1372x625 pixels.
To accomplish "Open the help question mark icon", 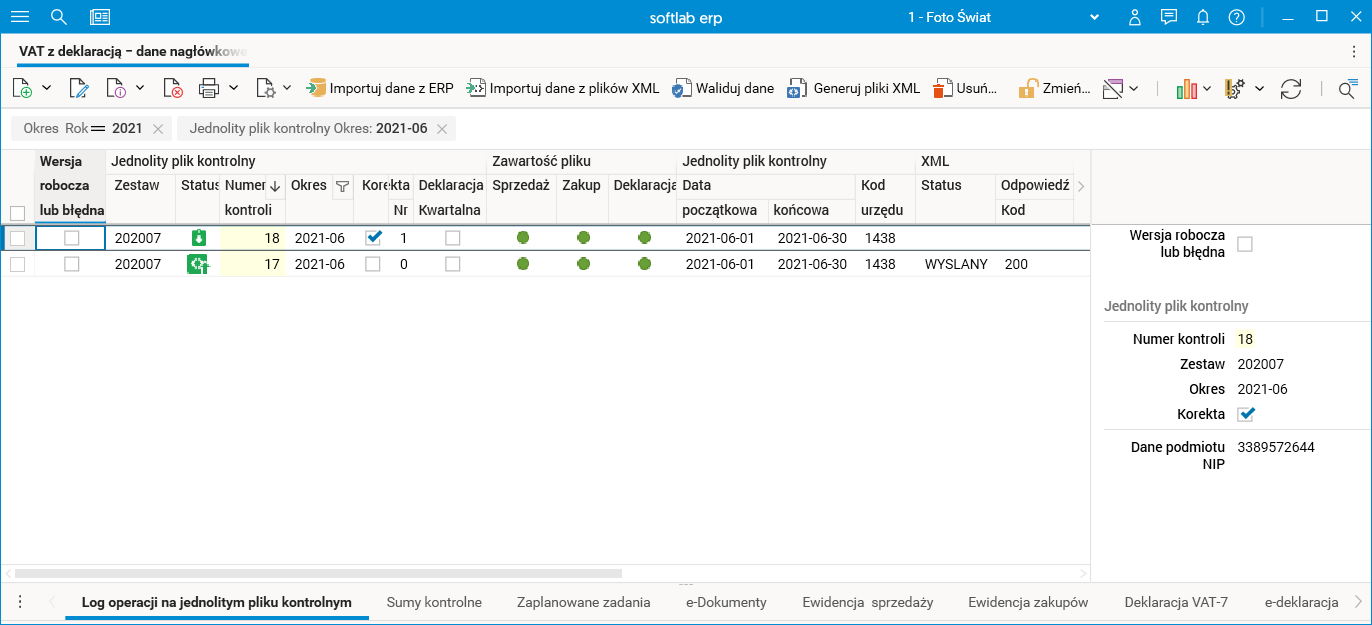I will (1237, 17).
